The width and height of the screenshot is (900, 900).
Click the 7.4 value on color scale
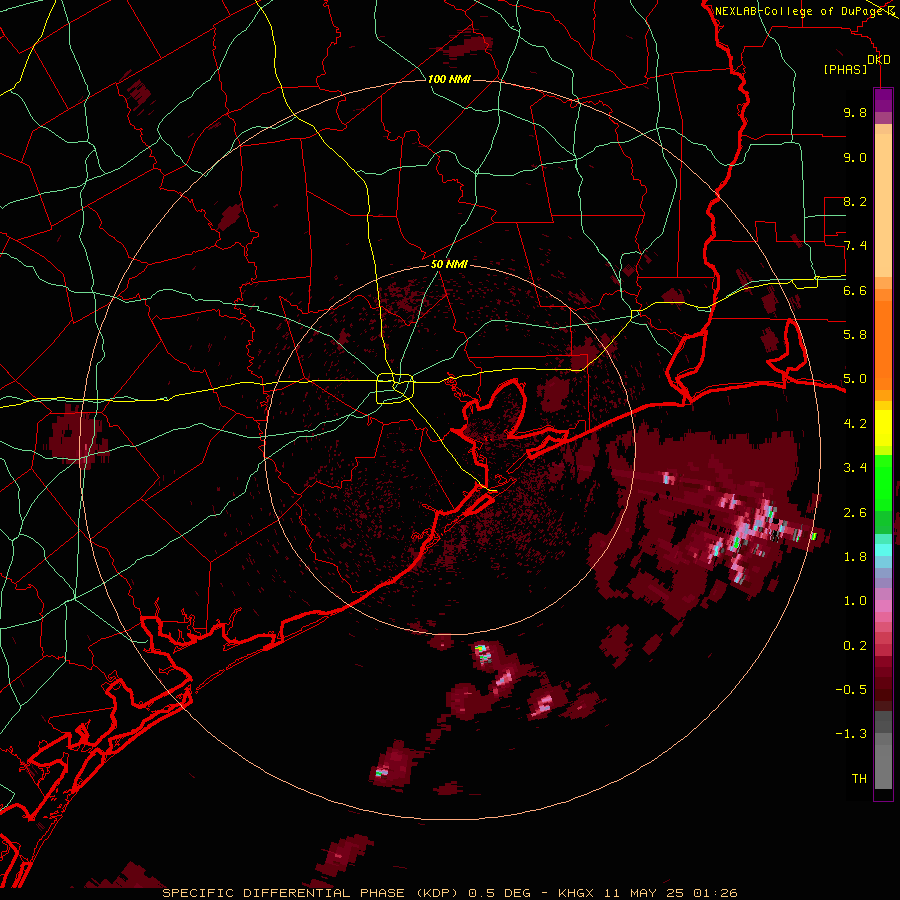point(855,246)
